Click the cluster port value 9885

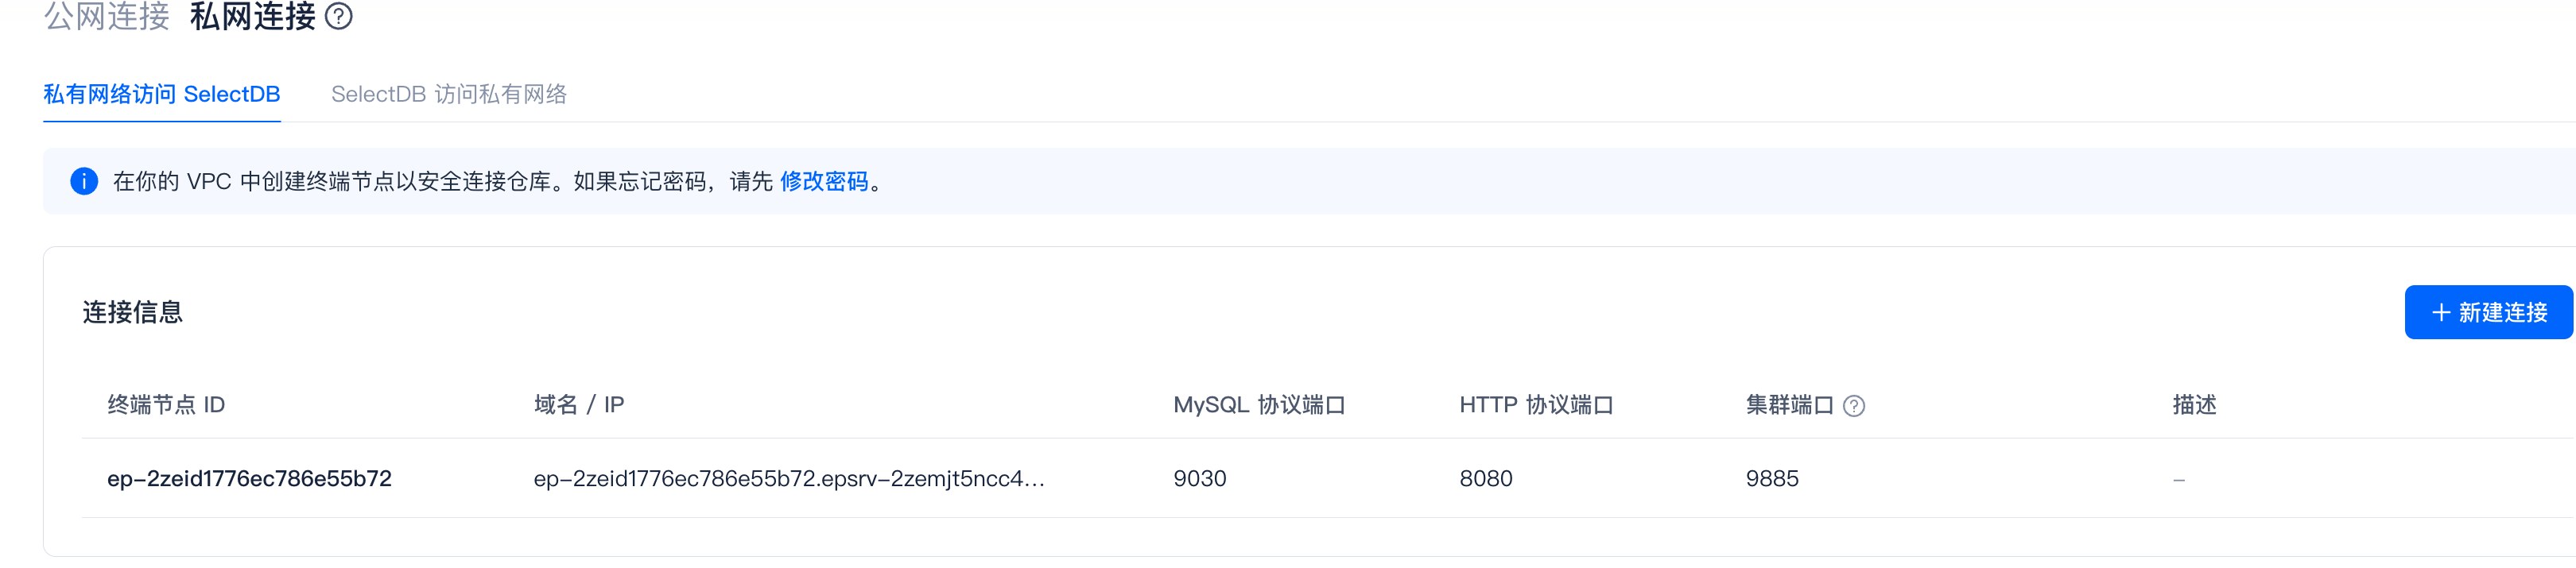click(x=1772, y=479)
